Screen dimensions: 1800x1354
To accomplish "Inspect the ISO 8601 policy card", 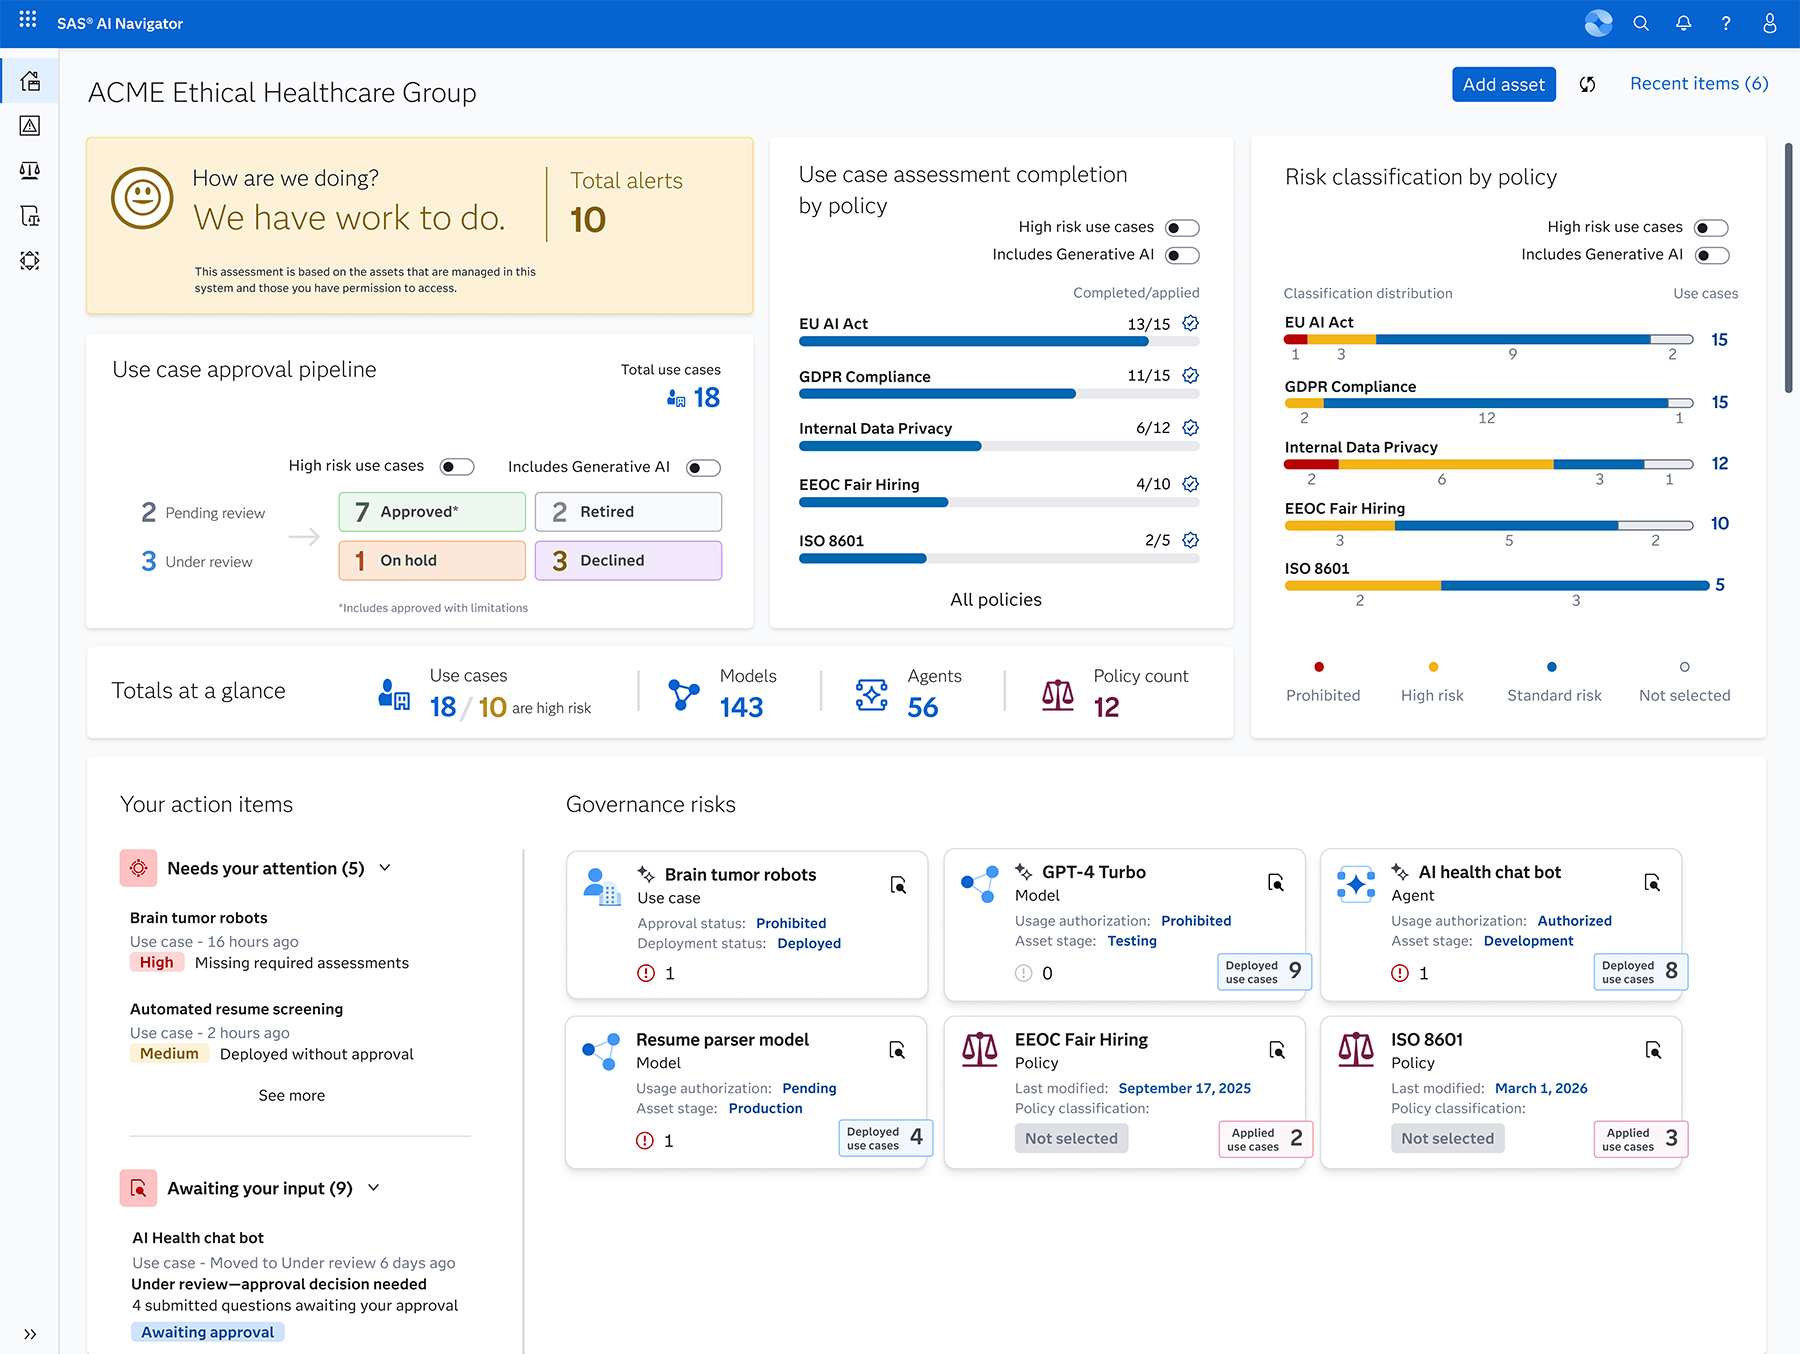I will pos(1653,1050).
